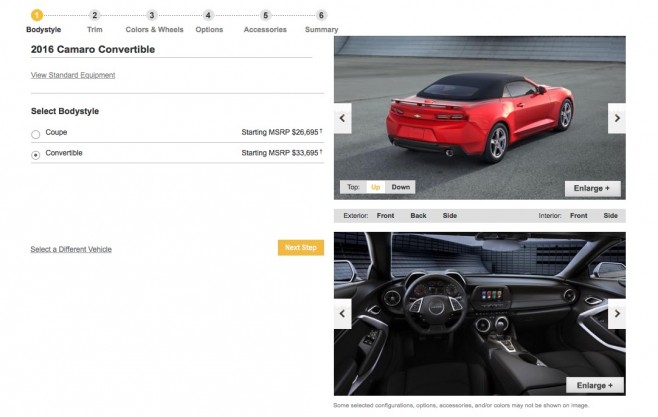Switch exterior view to Back
The width and height of the screenshot is (658, 417).
coord(418,216)
